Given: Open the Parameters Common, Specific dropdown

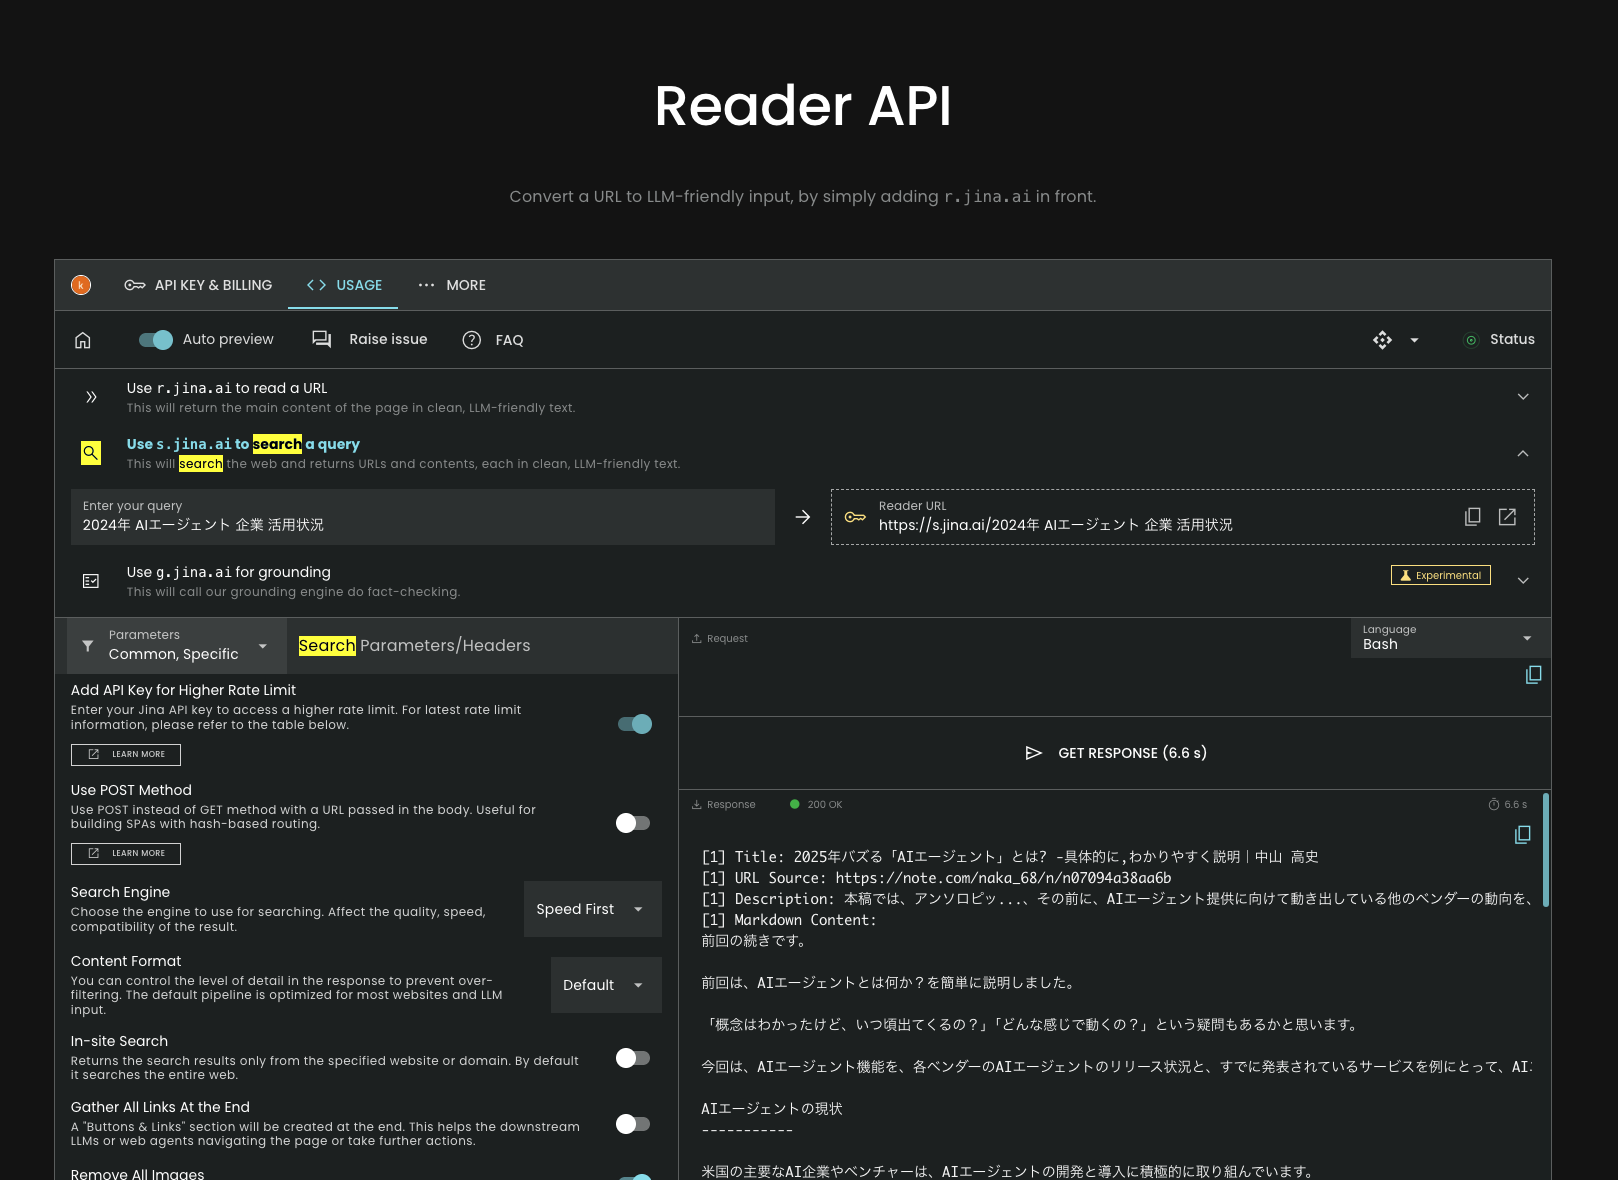Looking at the screenshot, I should pyautogui.click(x=177, y=646).
